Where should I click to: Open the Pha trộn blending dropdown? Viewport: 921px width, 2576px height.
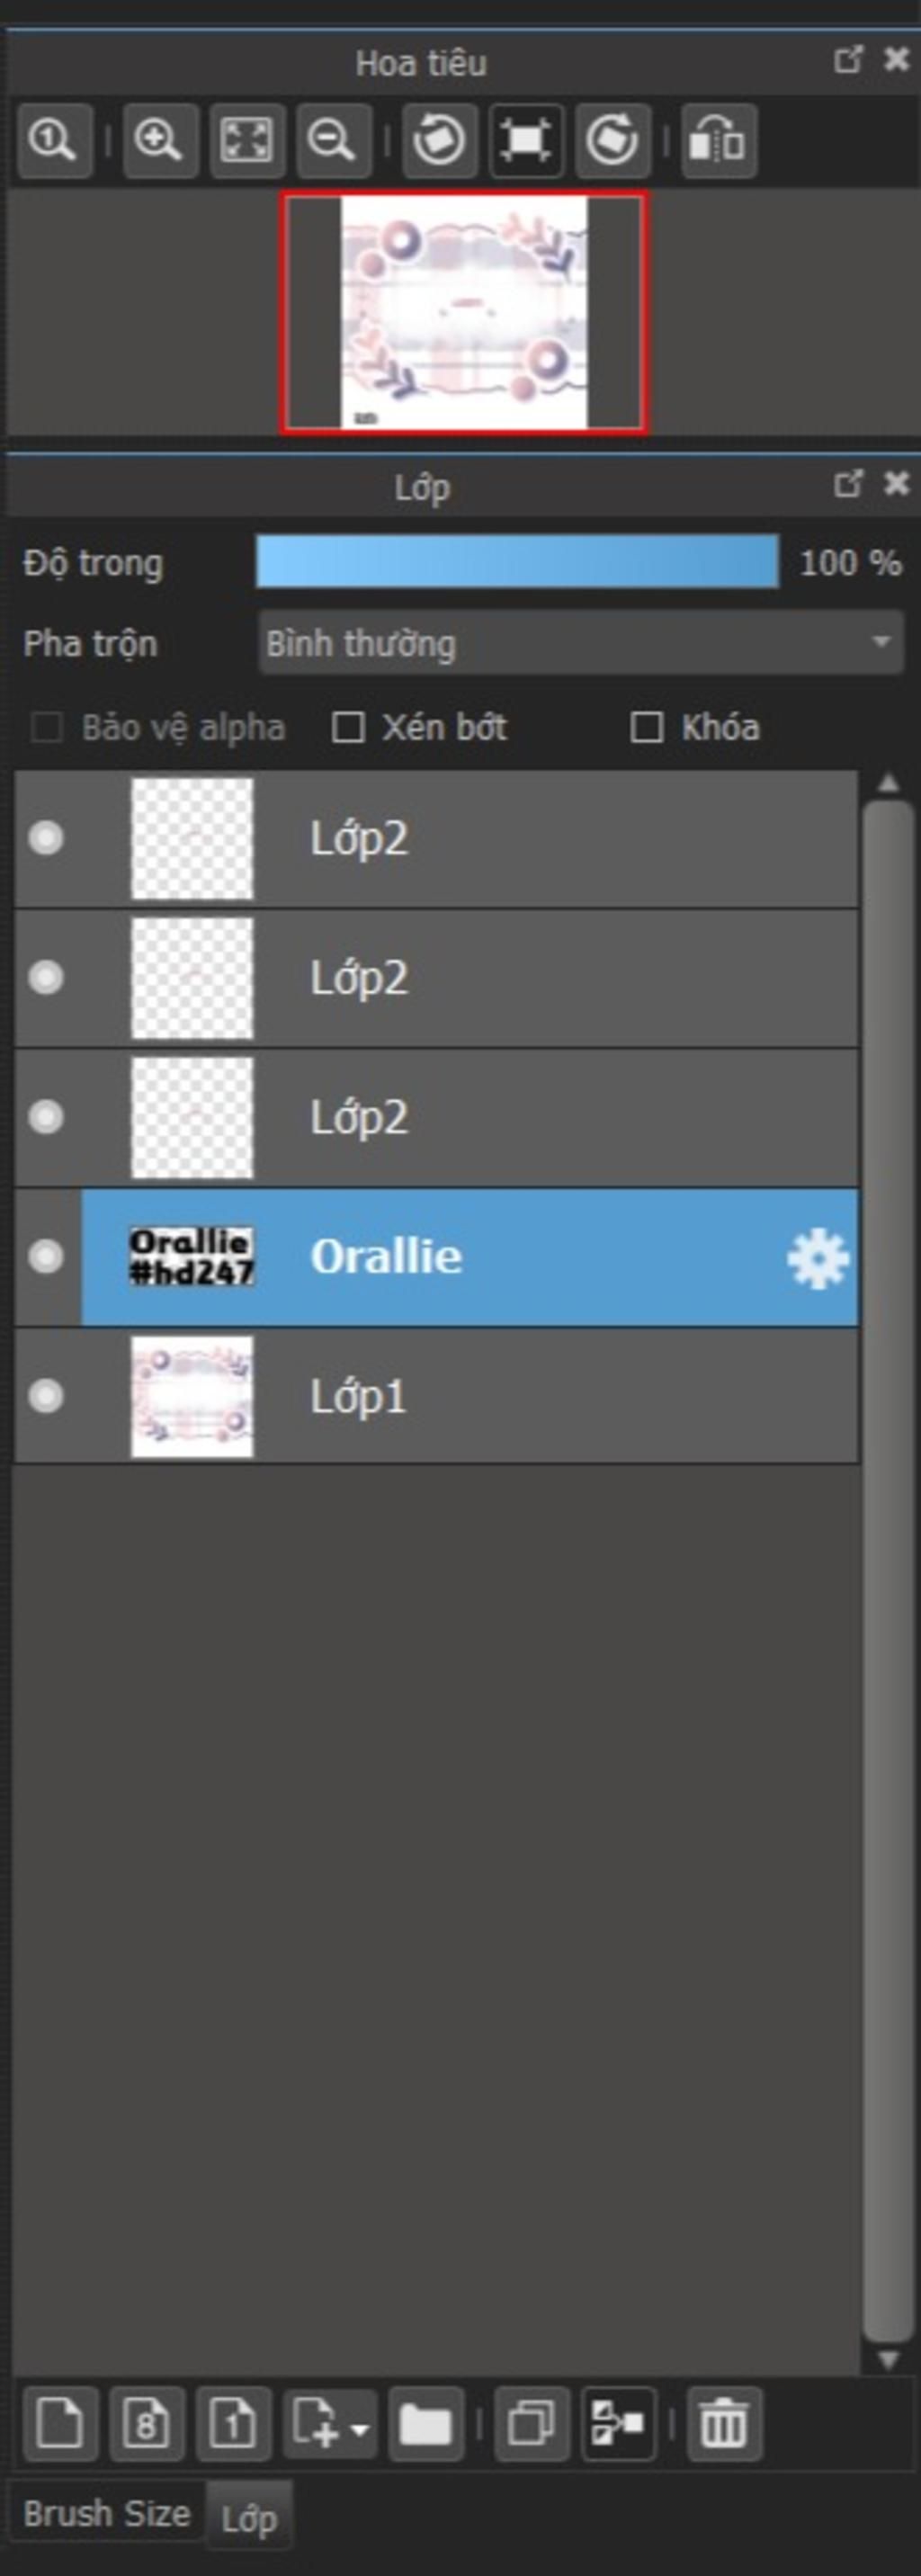581,643
